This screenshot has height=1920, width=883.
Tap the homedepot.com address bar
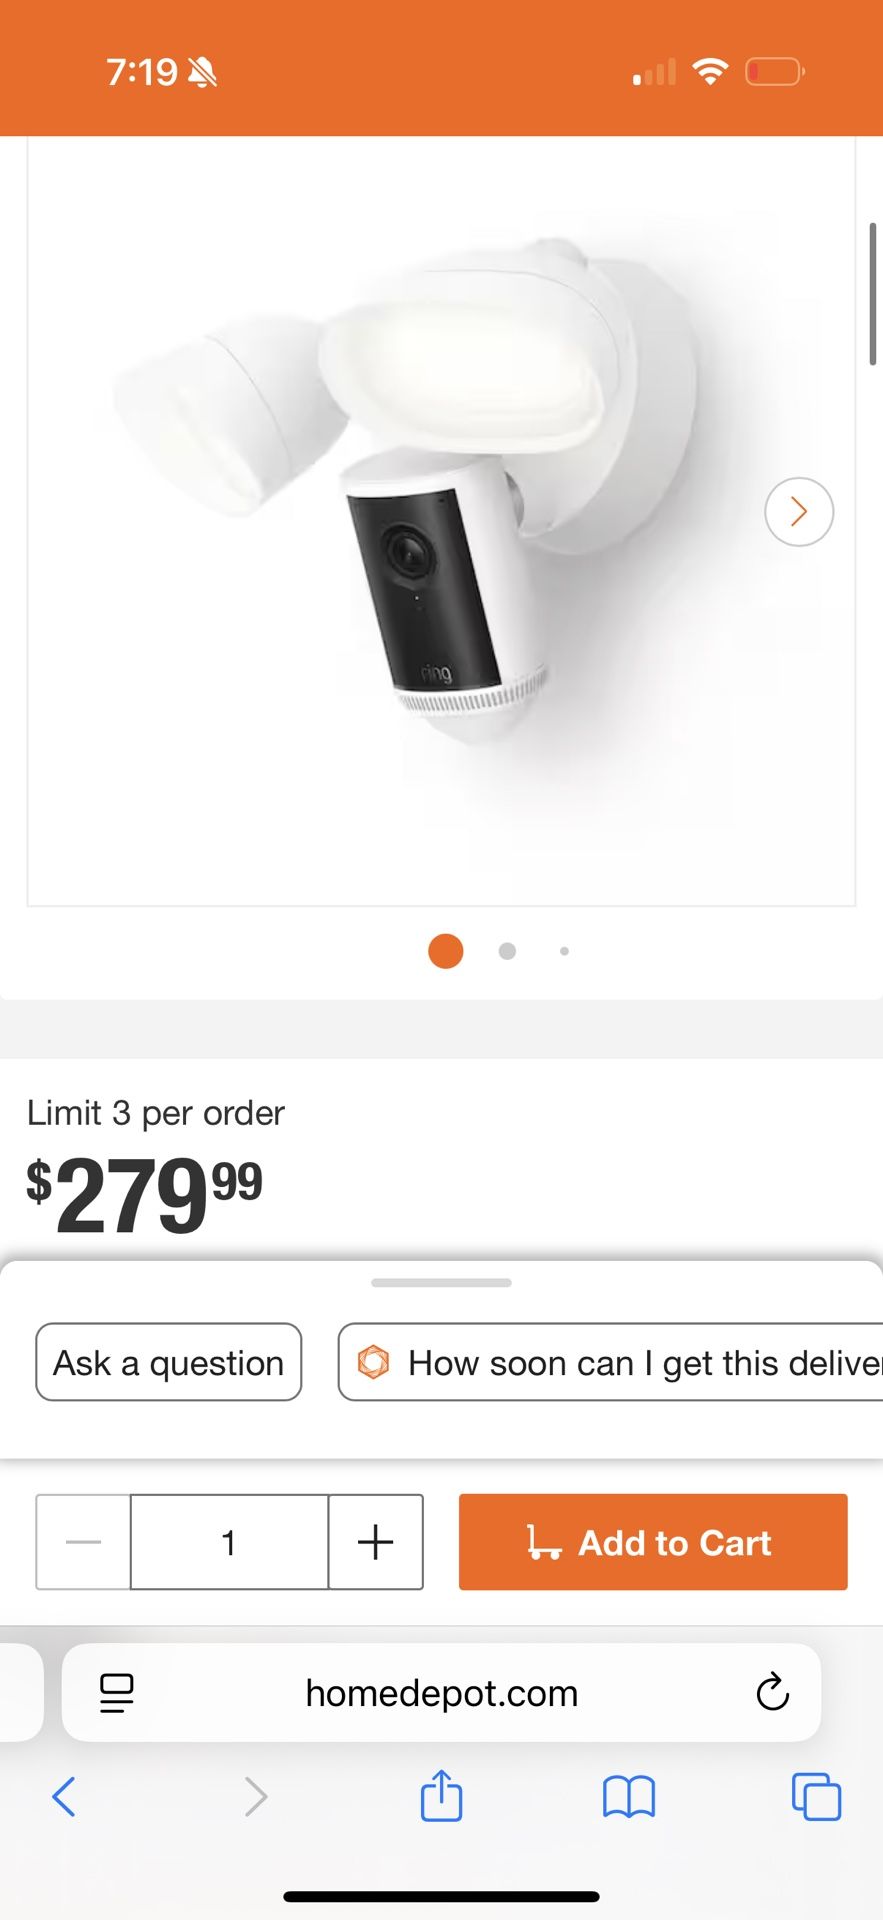pyautogui.click(x=441, y=1693)
